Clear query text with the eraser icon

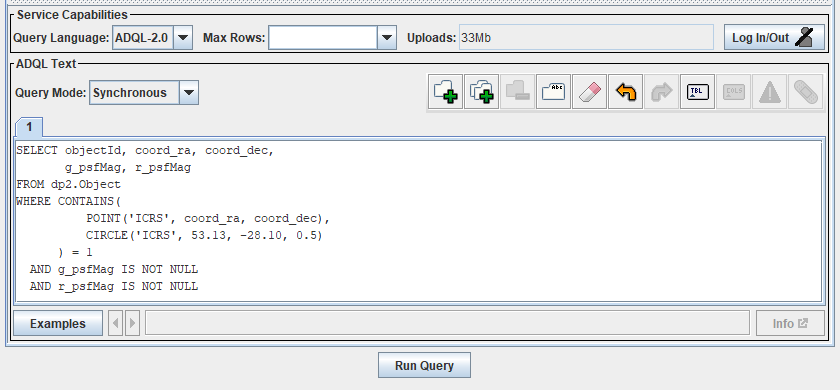tap(589, 92)
